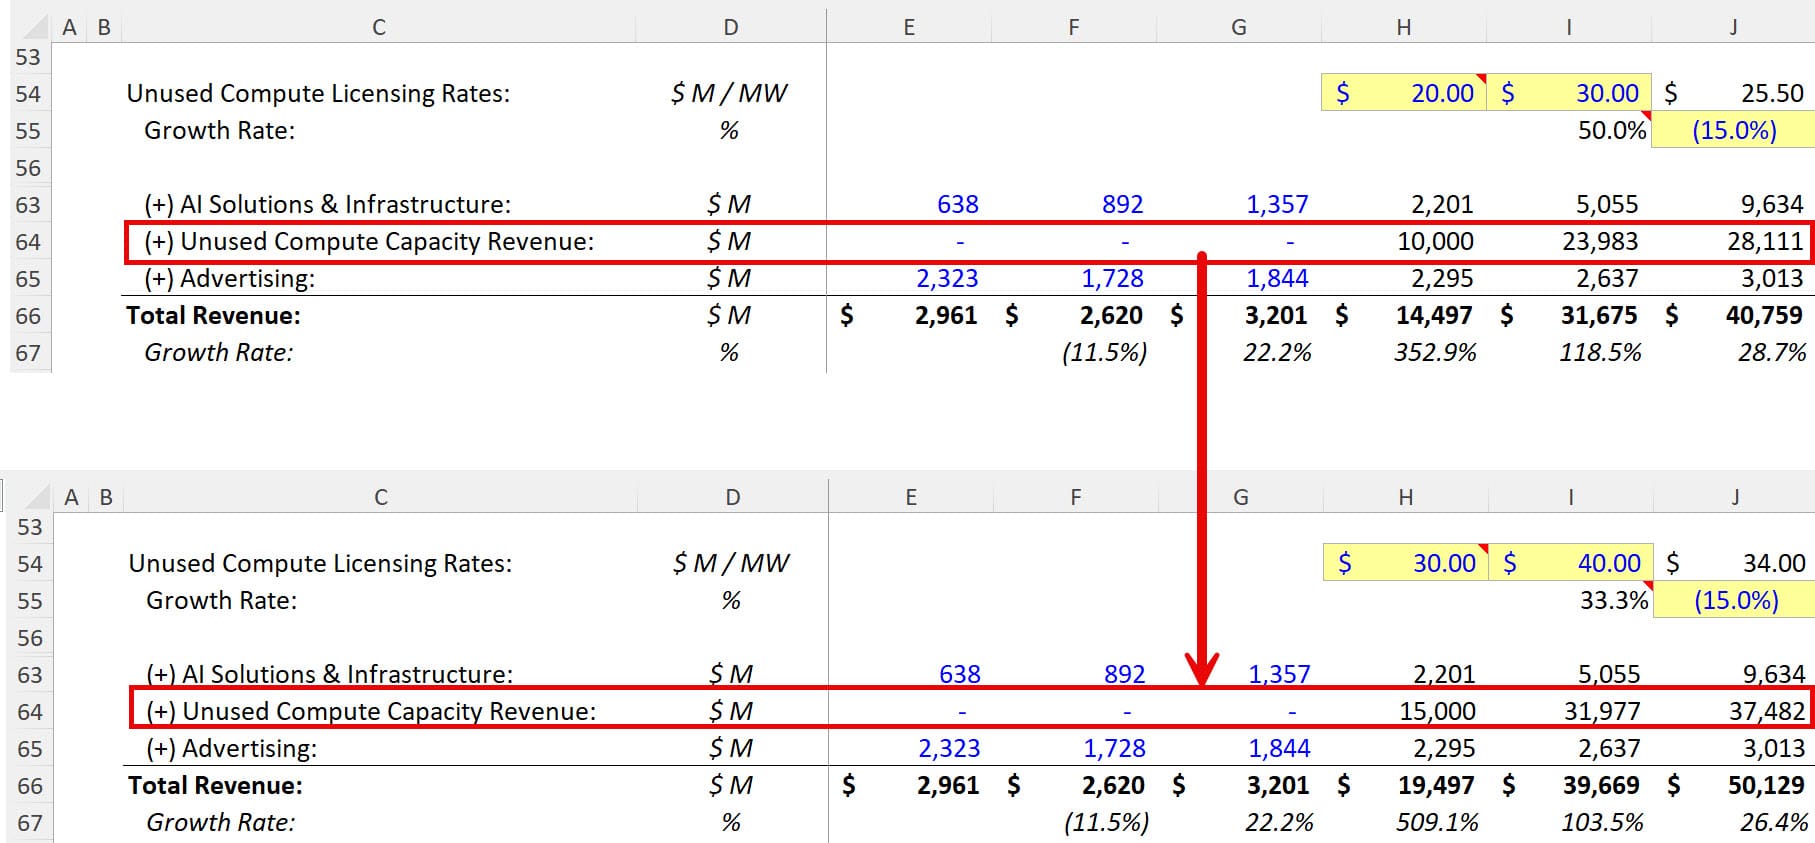Screen dimensions: 1815x843
Task: Select the $30.00 cell in lower sheet column H
Action: [1406, 563]
